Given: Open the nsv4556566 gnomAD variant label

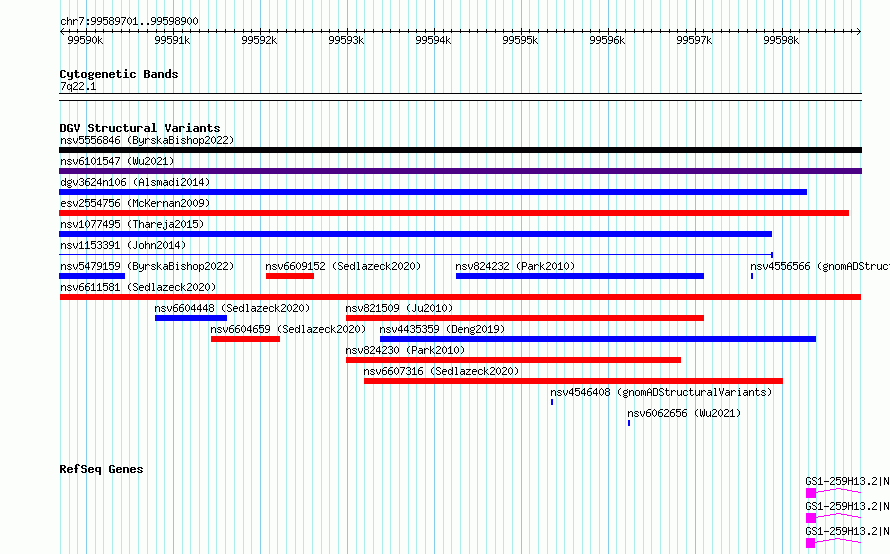Looking at the screenshot, I should pyautogui.click(x=820, y=266).
